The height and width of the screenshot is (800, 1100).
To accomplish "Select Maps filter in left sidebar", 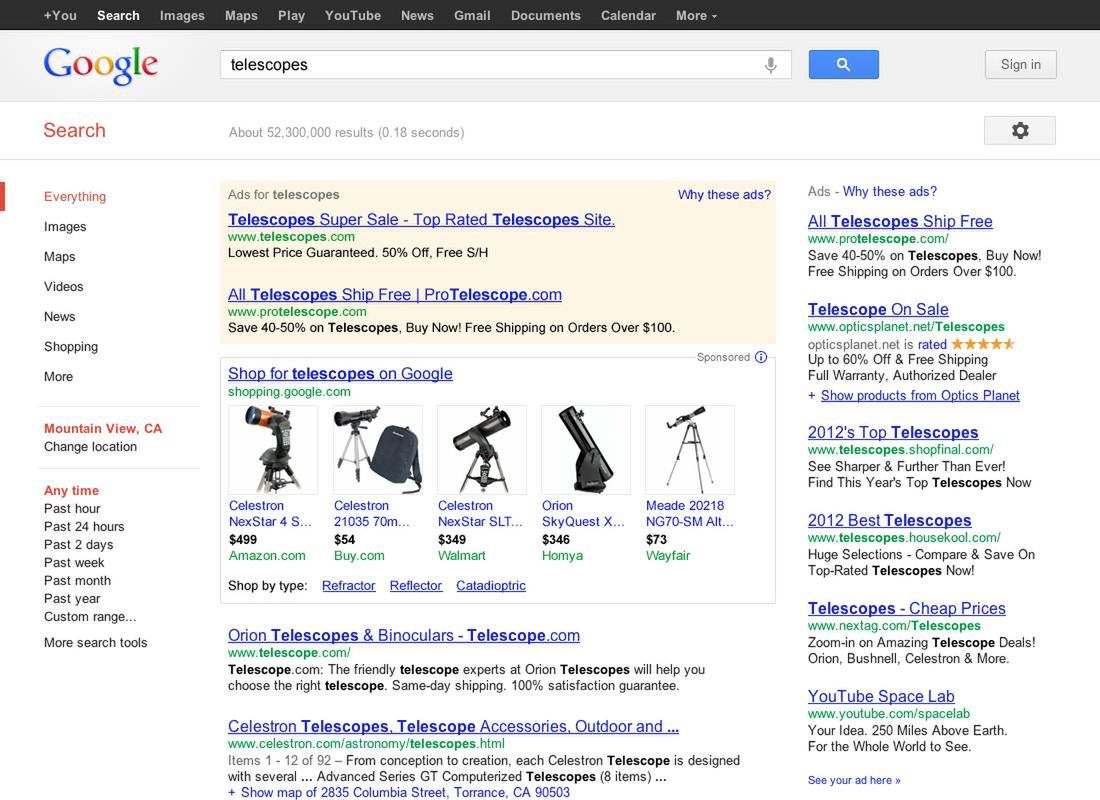I will click(x=60, y=257).
